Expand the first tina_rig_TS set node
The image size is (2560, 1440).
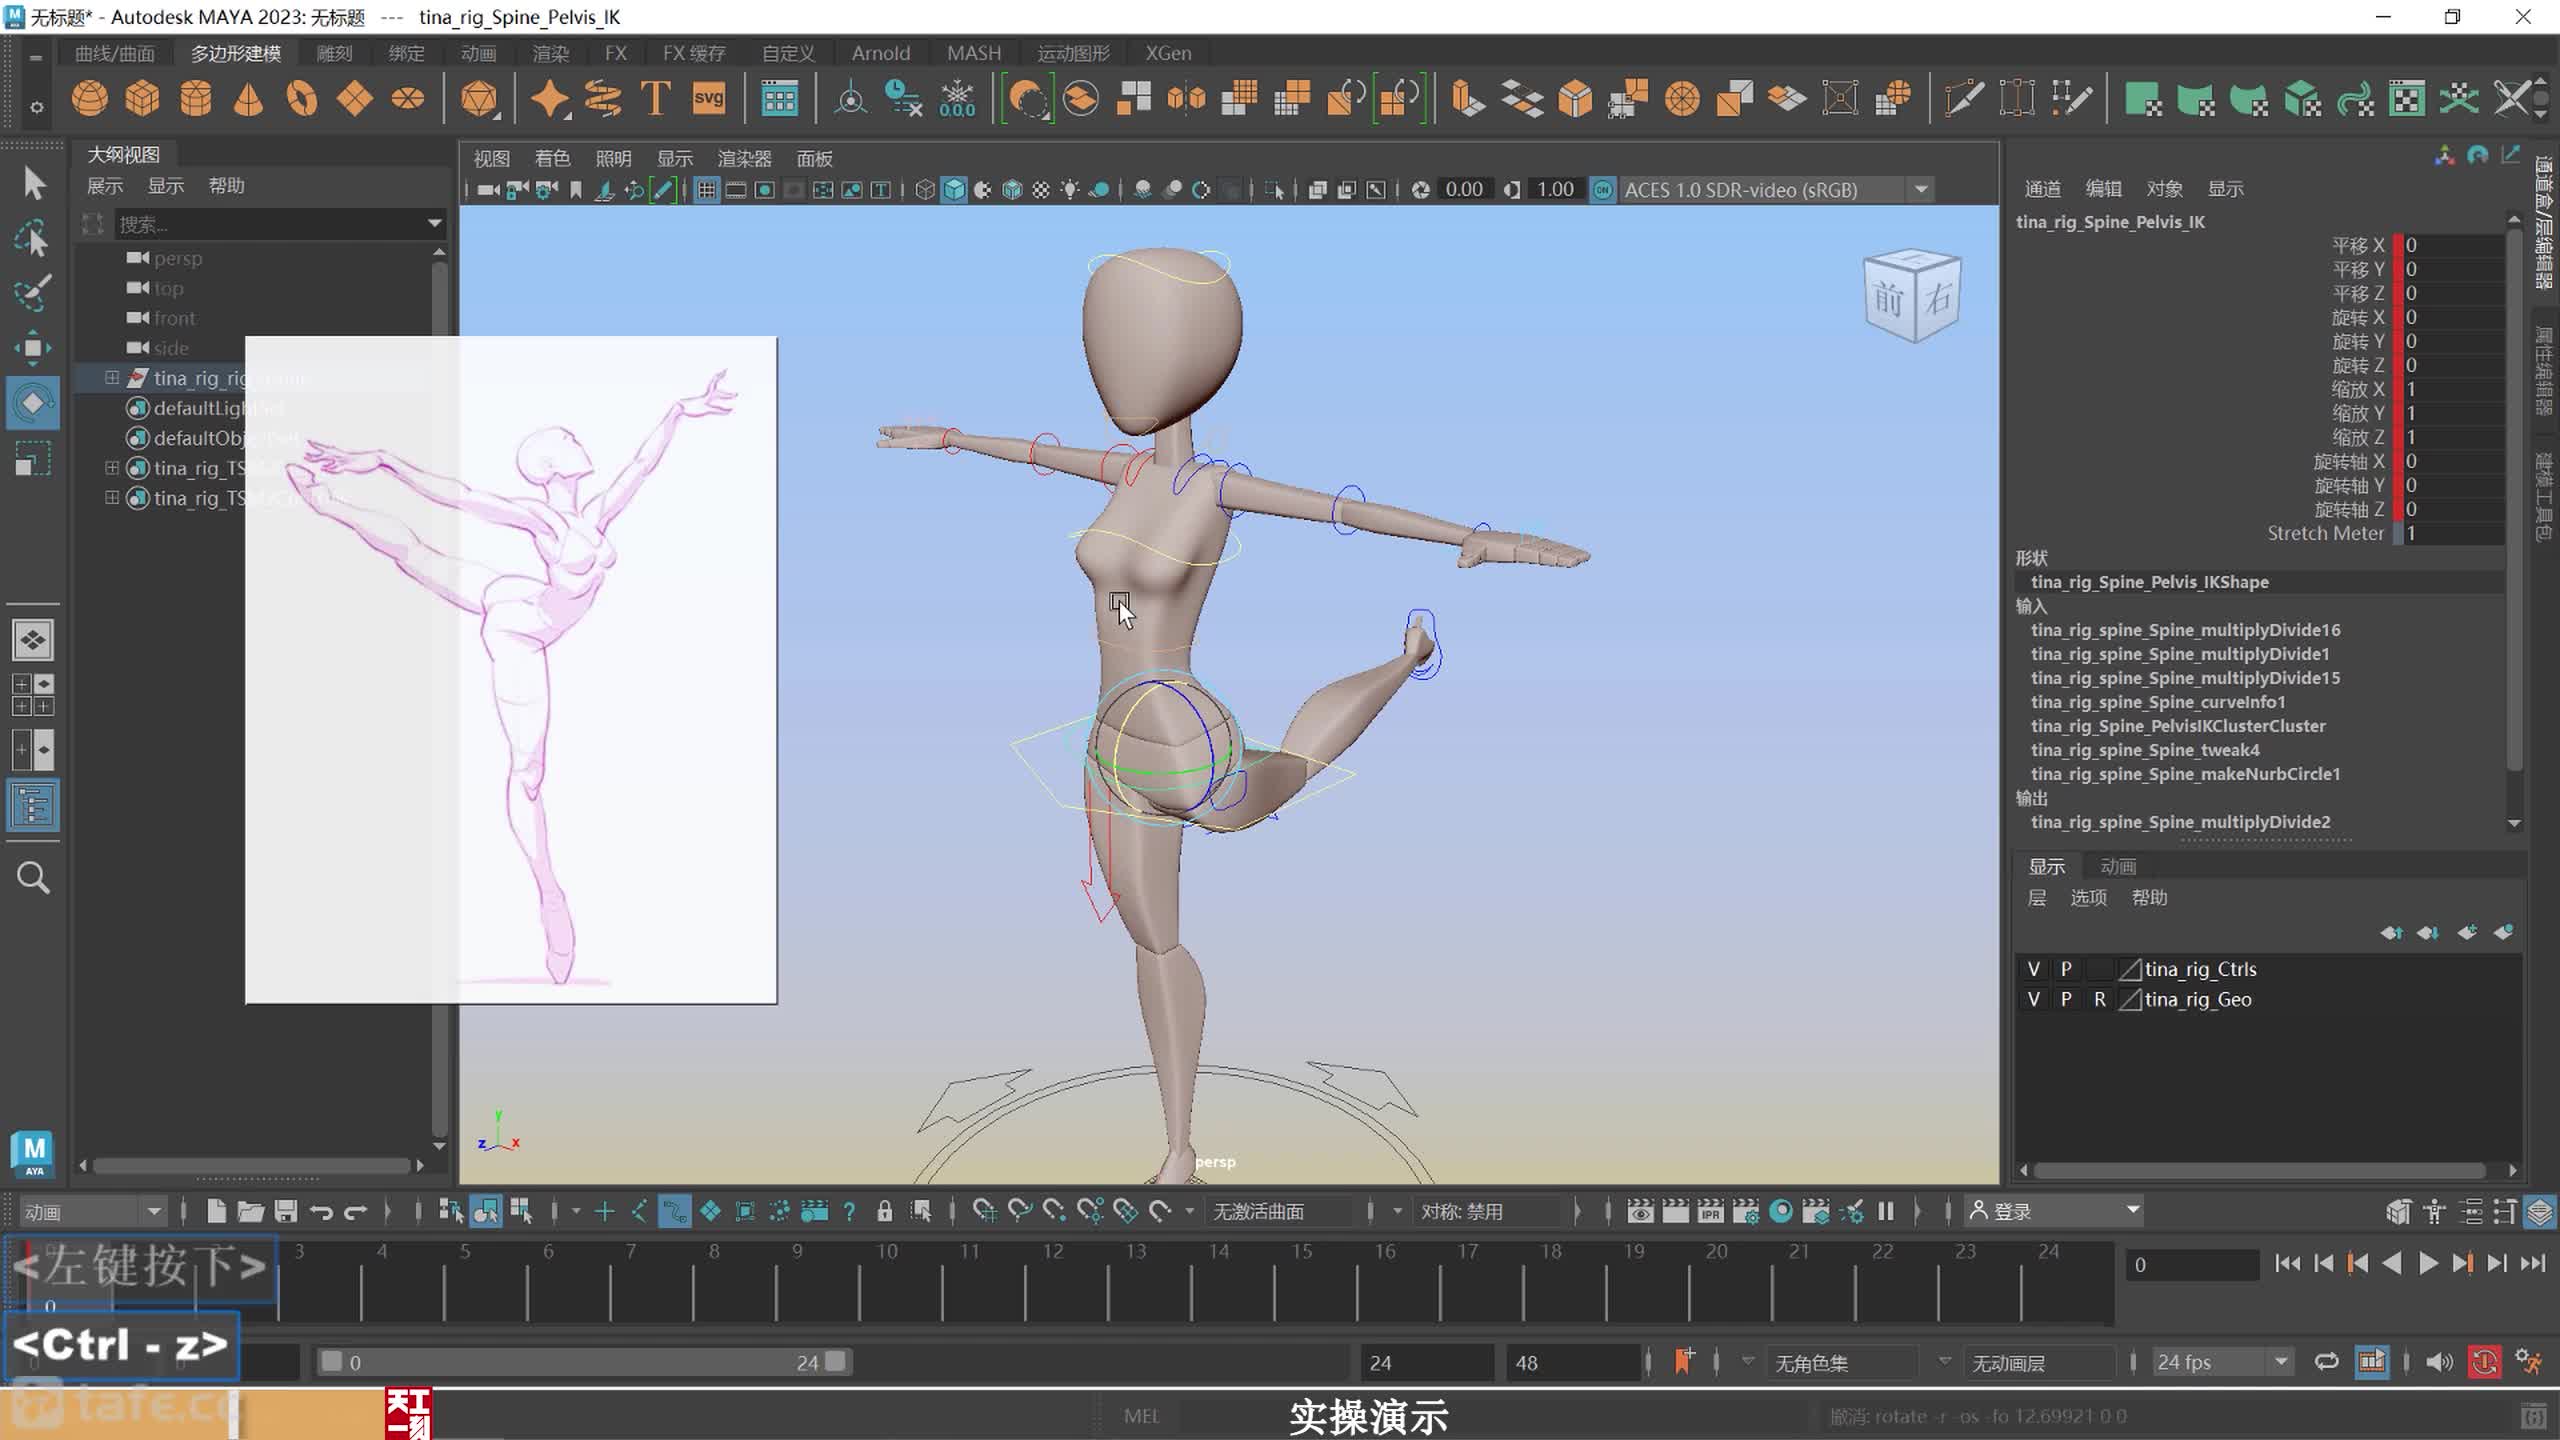tap(112, 468)
